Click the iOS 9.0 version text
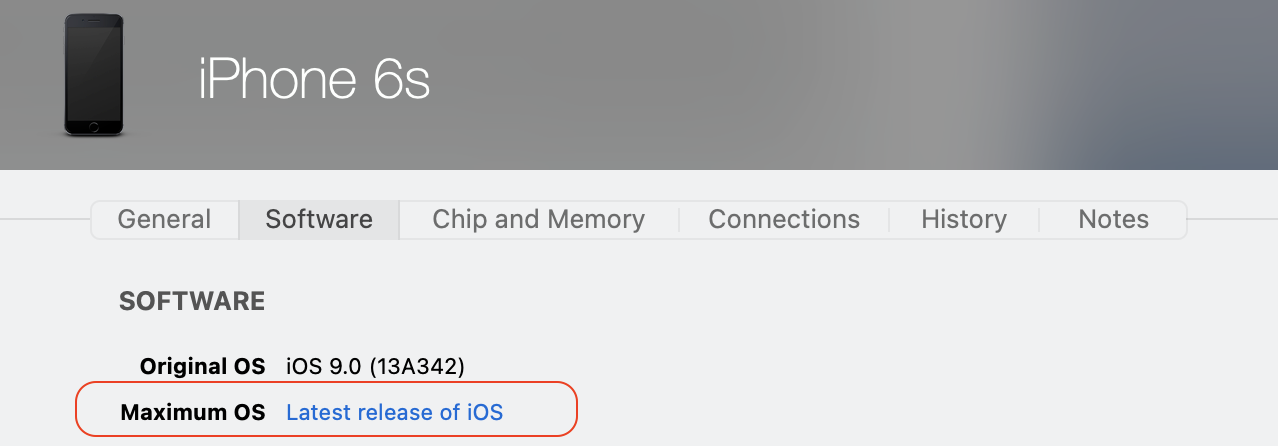 coord(324,367)
